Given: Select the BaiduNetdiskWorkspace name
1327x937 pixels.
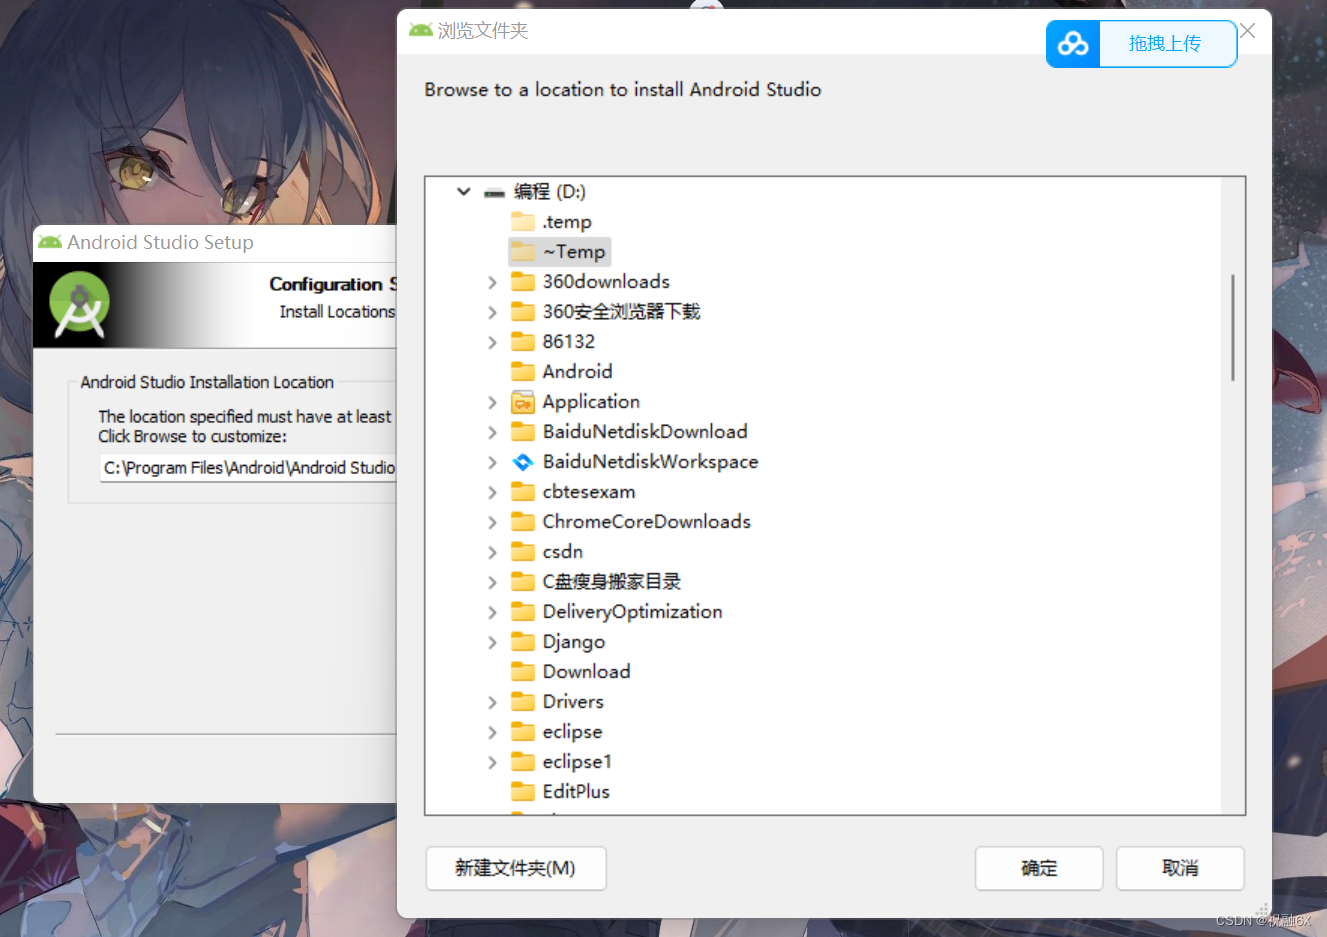Looking at the screenshot, I should coord(650,462).
